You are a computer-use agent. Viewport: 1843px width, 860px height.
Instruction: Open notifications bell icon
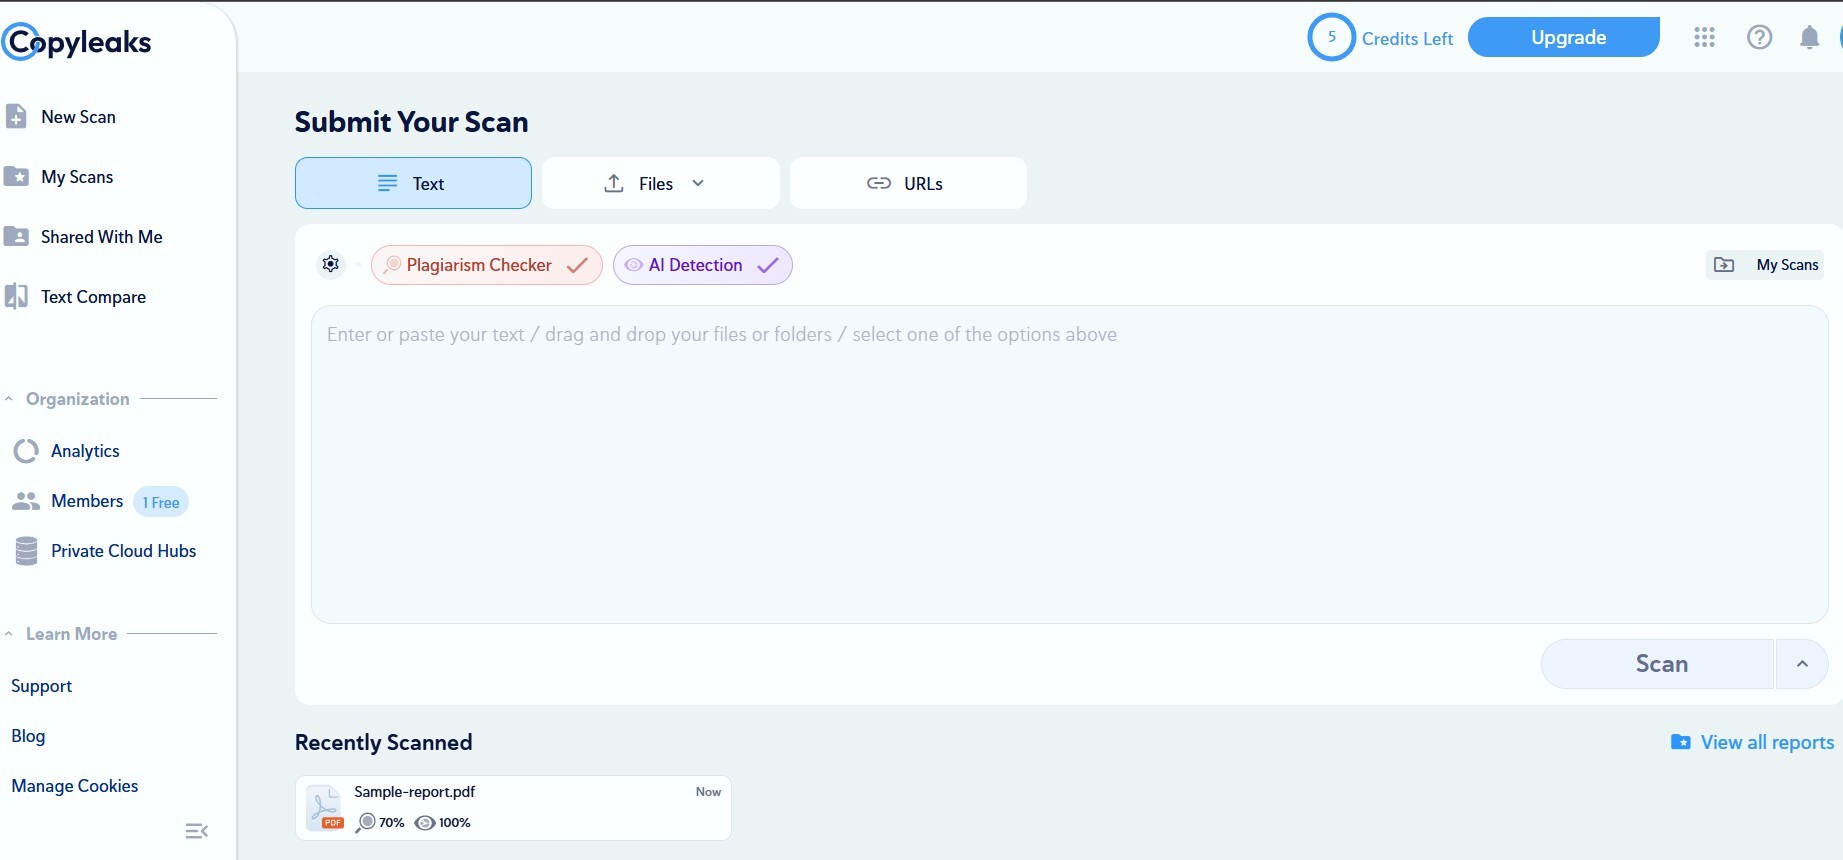point(1809,37)
